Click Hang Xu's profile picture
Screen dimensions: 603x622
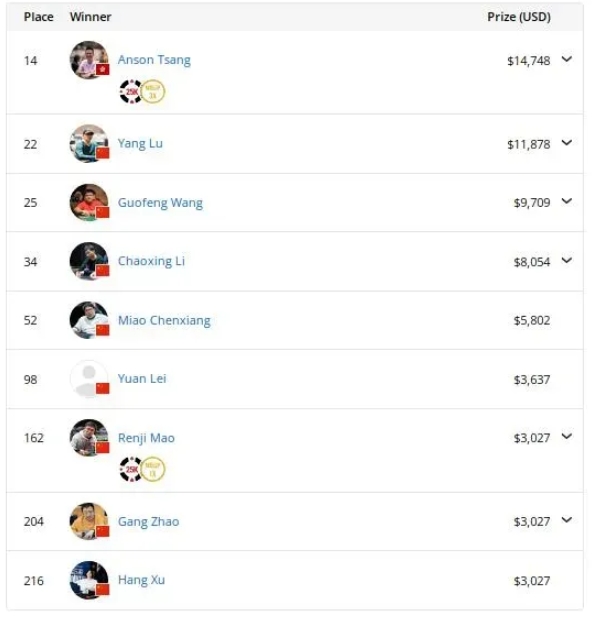[89, 580]
